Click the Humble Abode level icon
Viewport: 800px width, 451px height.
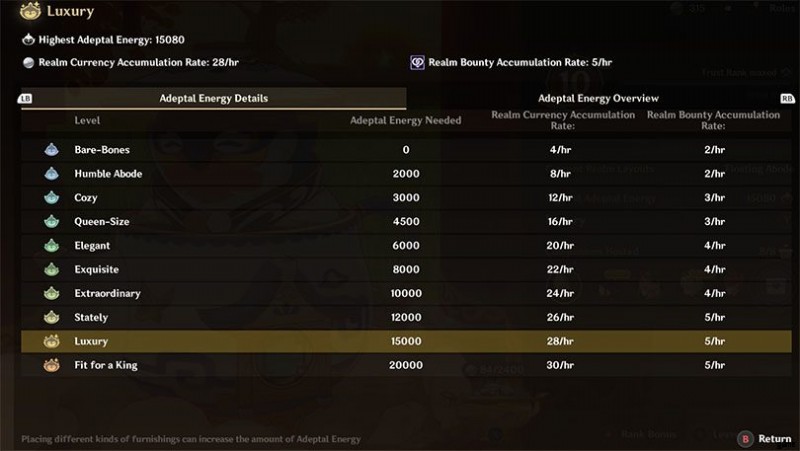point(52,173)
